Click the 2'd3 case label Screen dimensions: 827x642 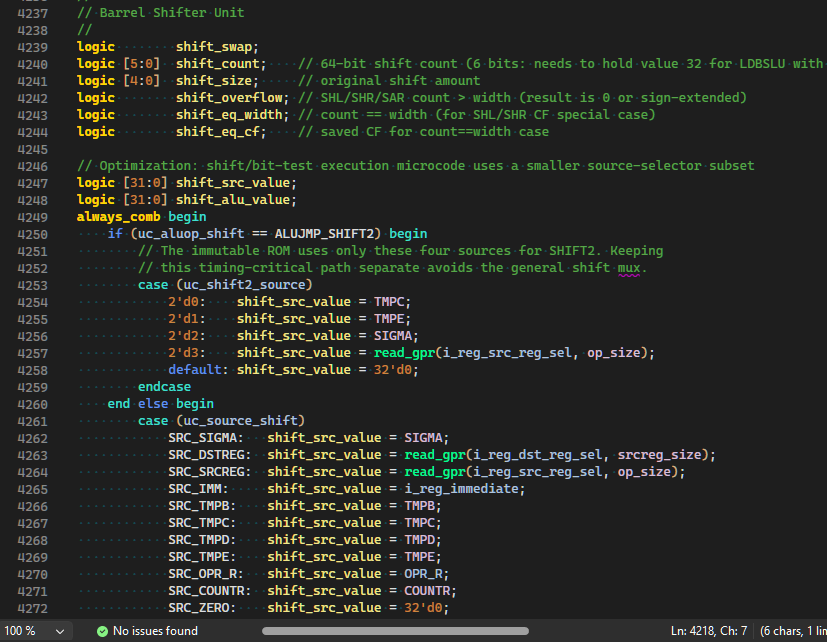pyautogui.click(x=183, y=353)
